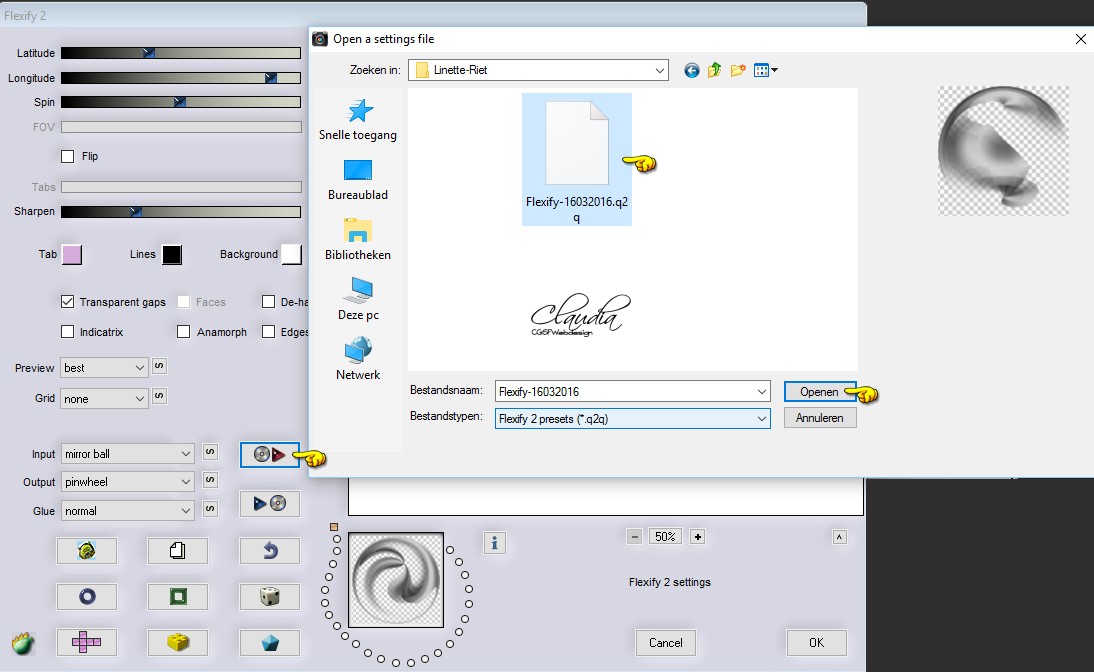Screen dimensions: 1094x672
Task: Click the Sharpen slider
Action: (x=181, y=211)
